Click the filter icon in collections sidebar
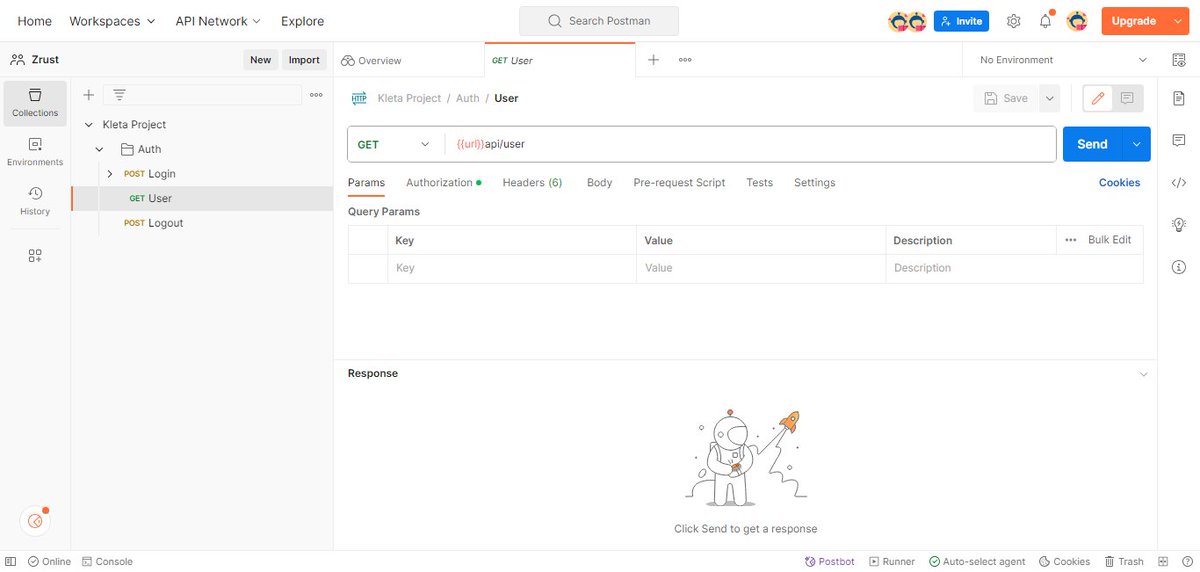This screenshot has width=1200, height=572. [x=119, y=95]
